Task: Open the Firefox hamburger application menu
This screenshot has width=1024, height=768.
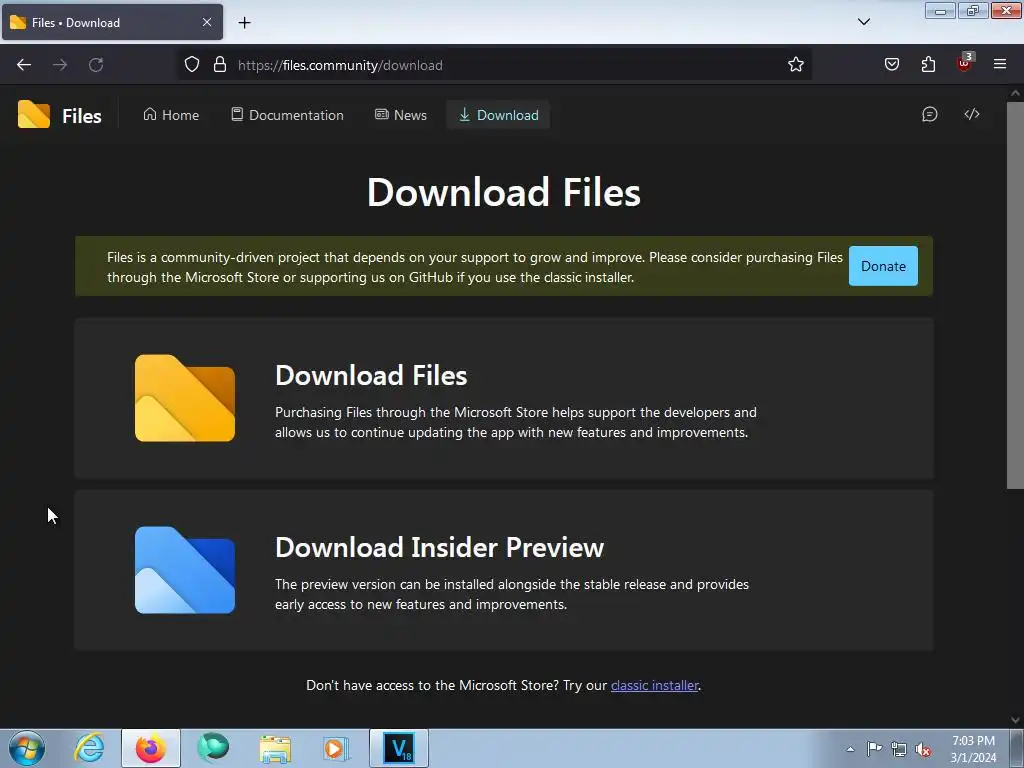Action: 1000,65
